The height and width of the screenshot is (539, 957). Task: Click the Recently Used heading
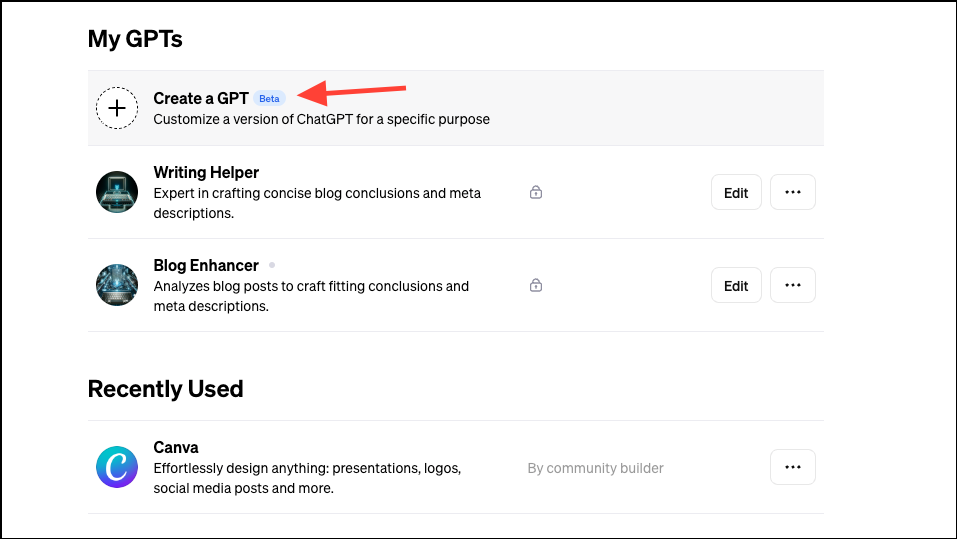point(165,389)
